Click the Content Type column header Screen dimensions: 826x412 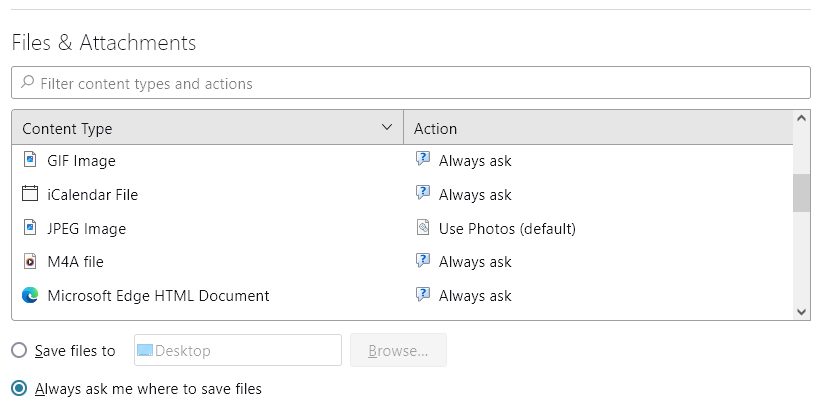200,128
